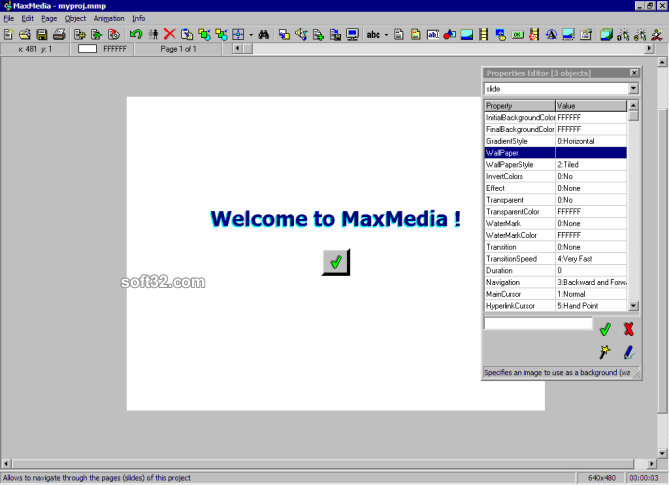
Task: Open the slide object dropdown in Properties Editor
Action: (x=633, y=88)
